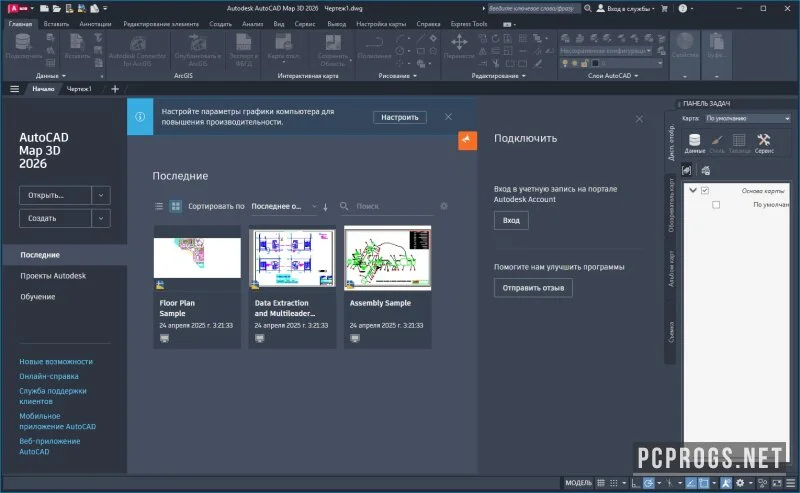Open the Онлайн-справка link
The image size is (800, 493).
click(x=49, y=376)
